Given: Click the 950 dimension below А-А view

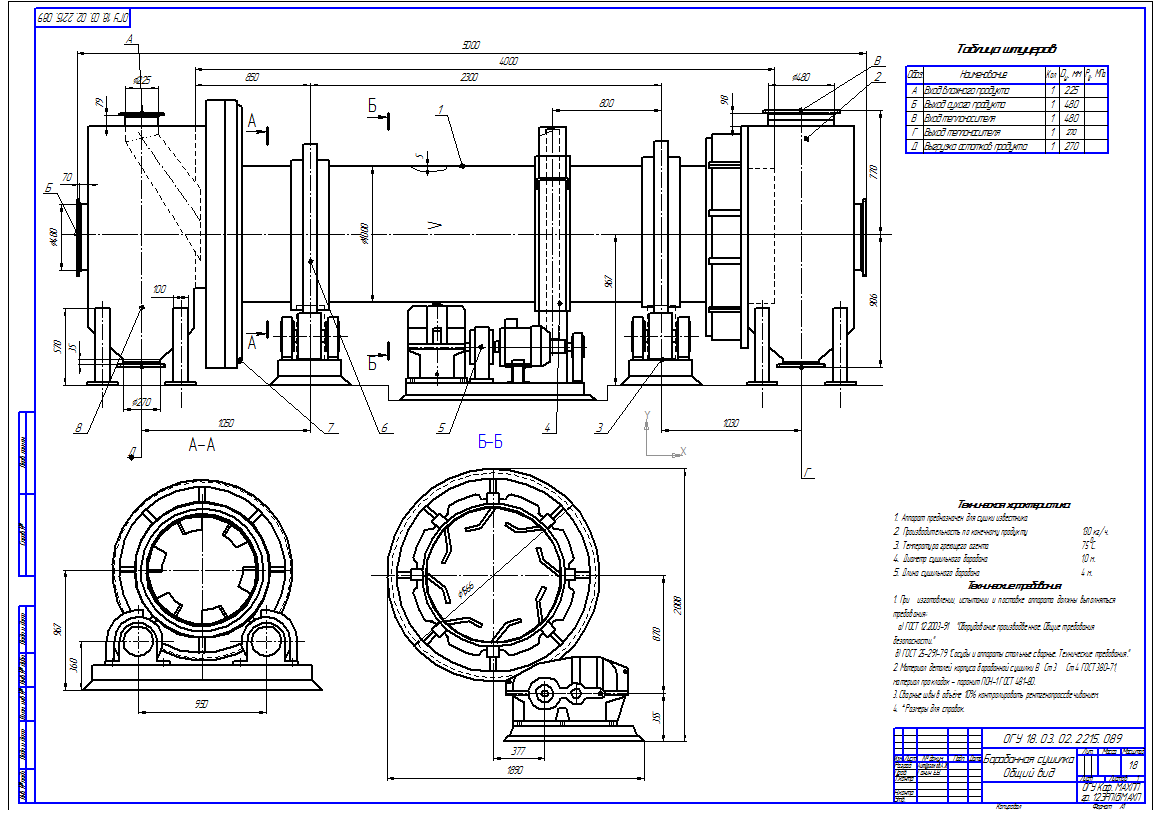Looking at the screenshot, I should 200,705.
